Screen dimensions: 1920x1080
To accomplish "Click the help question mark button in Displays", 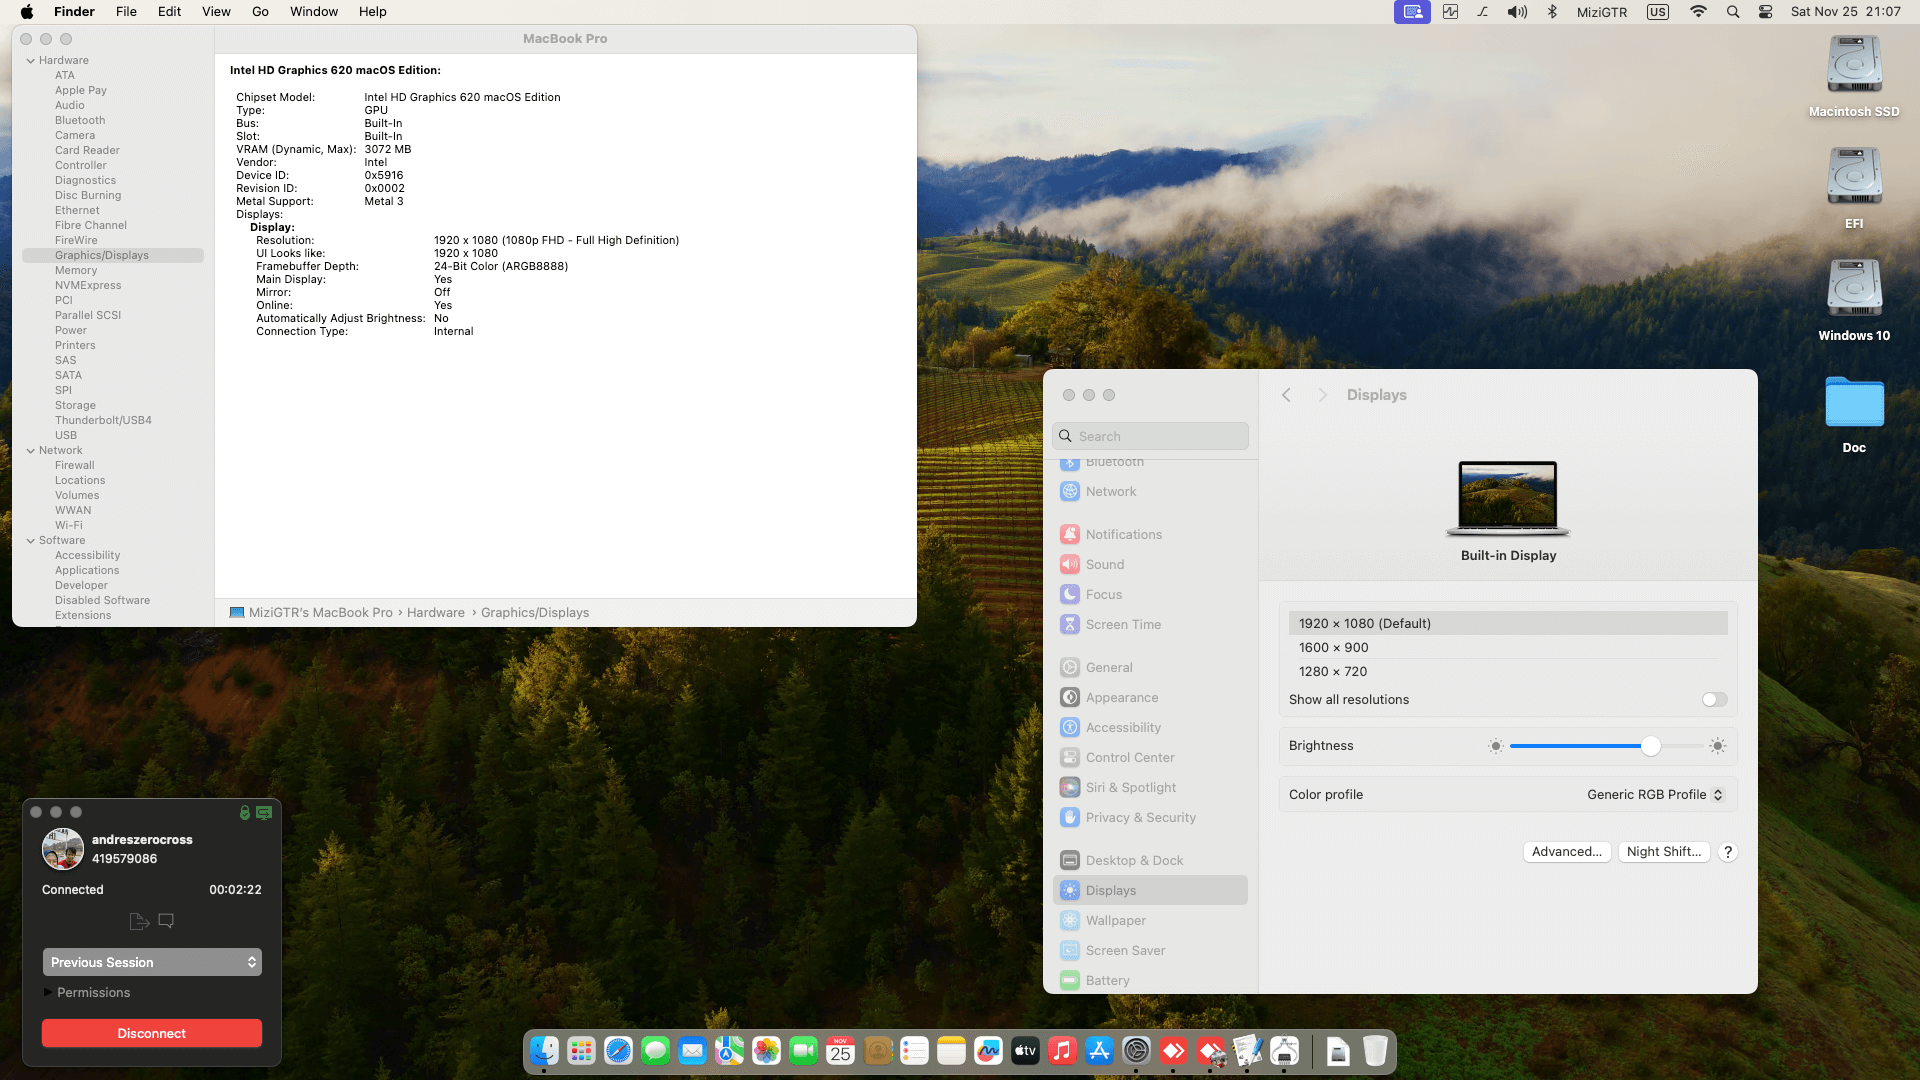I will [x=1727, y=852].
